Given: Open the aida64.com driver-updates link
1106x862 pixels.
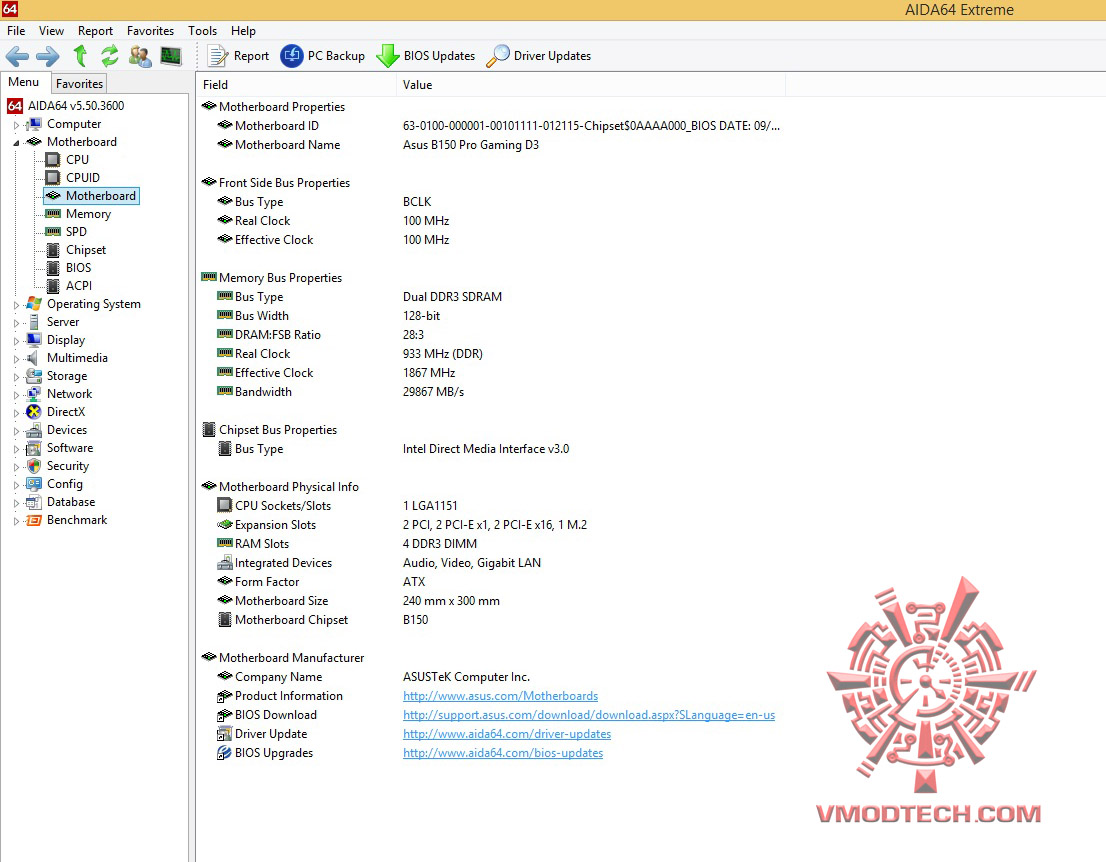Looking at the screenshot, I should coord(506,734).
